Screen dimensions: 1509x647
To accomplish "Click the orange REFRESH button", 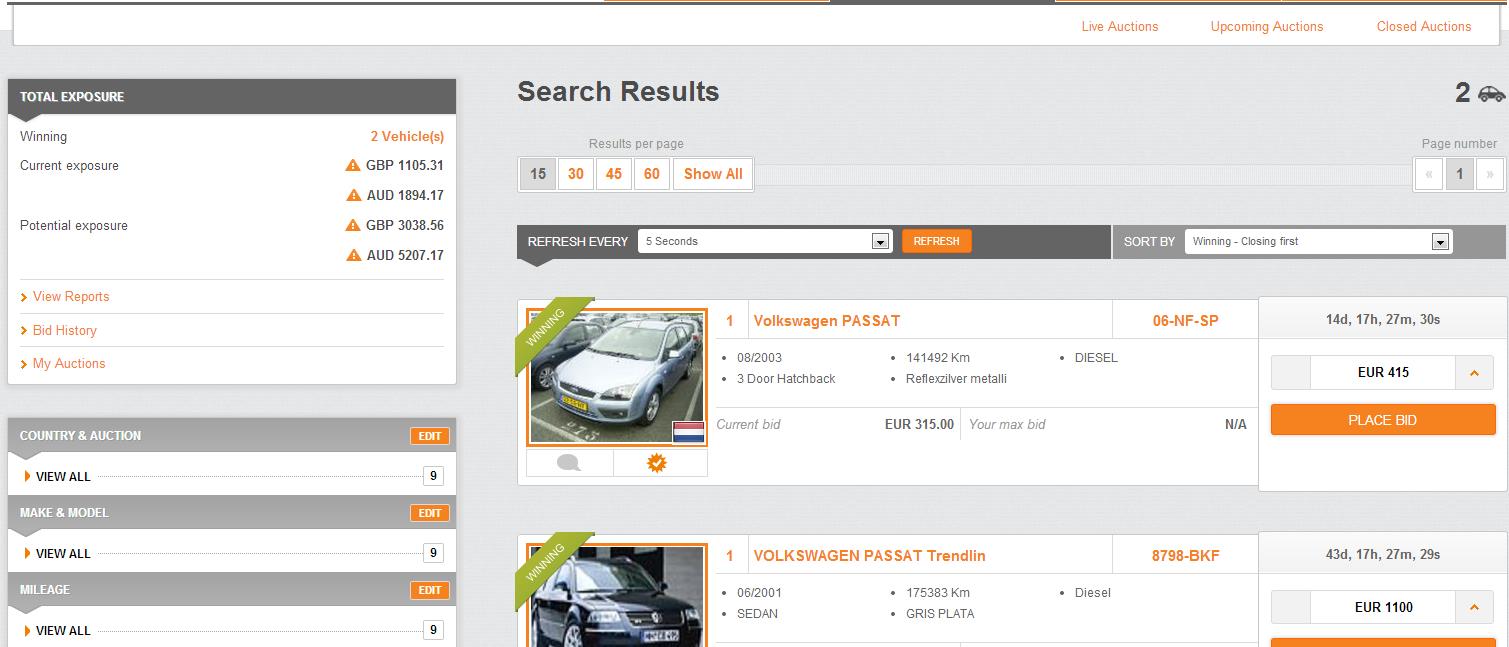I will click(x=936, y=241).
